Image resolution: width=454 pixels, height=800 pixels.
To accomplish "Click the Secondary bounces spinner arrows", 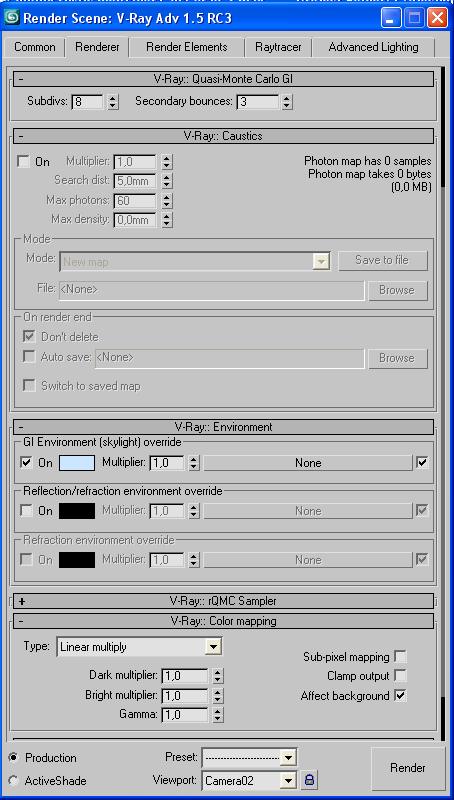I will (287, 102).
